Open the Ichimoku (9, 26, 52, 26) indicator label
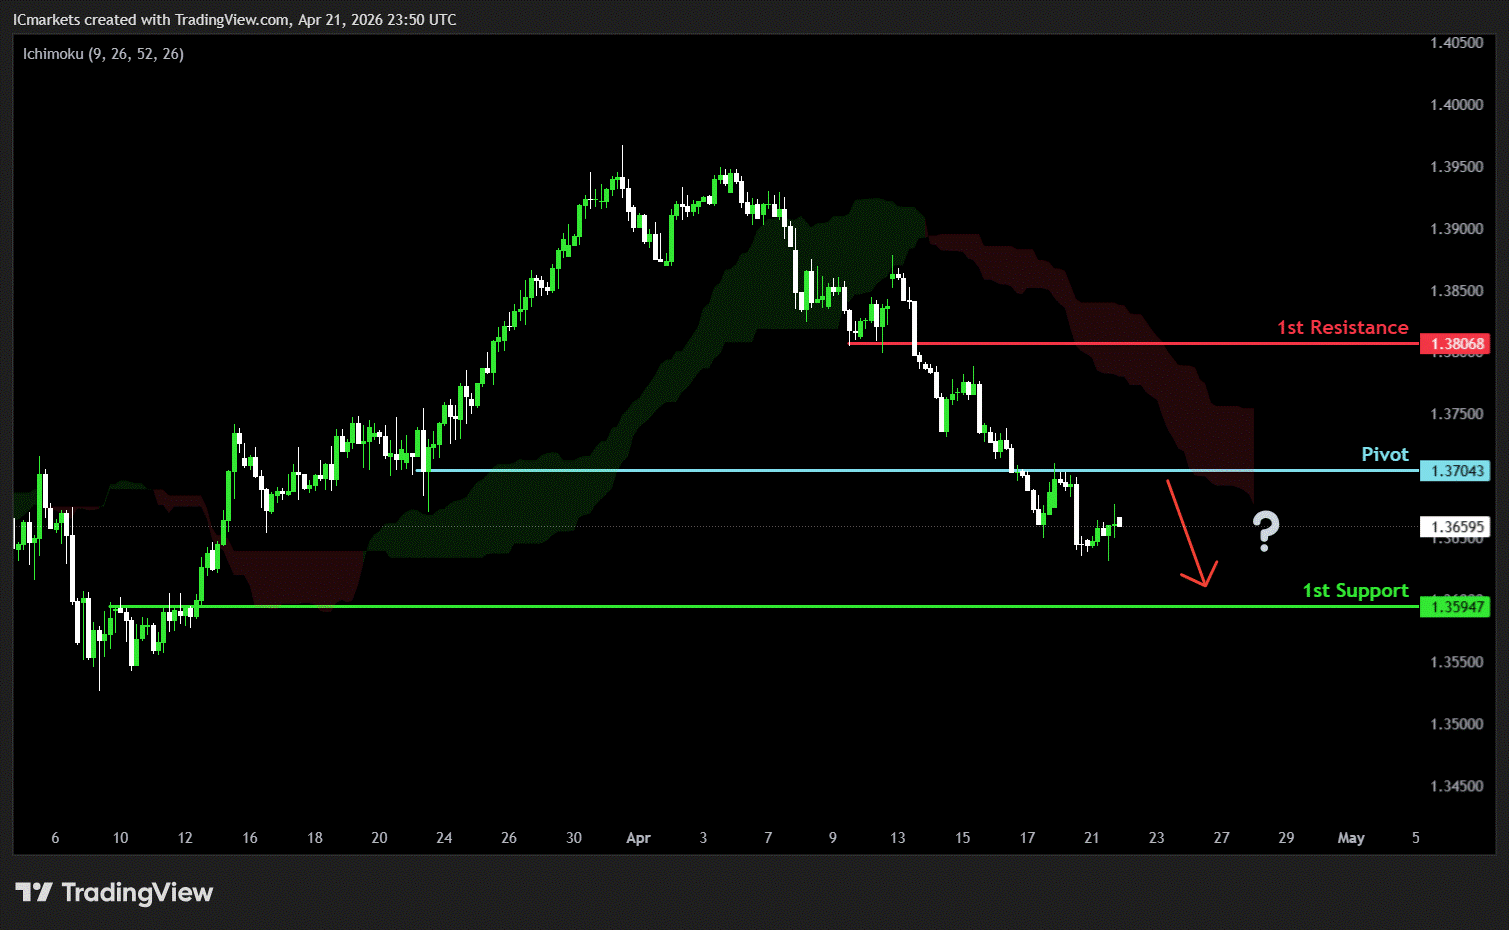The height and width of the screenshot is (930, 1509). click(x=103, y=54)
